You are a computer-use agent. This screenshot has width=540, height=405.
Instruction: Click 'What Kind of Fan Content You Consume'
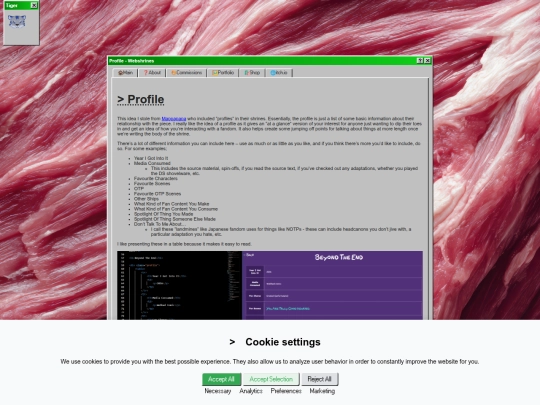(x=176, y=209)
